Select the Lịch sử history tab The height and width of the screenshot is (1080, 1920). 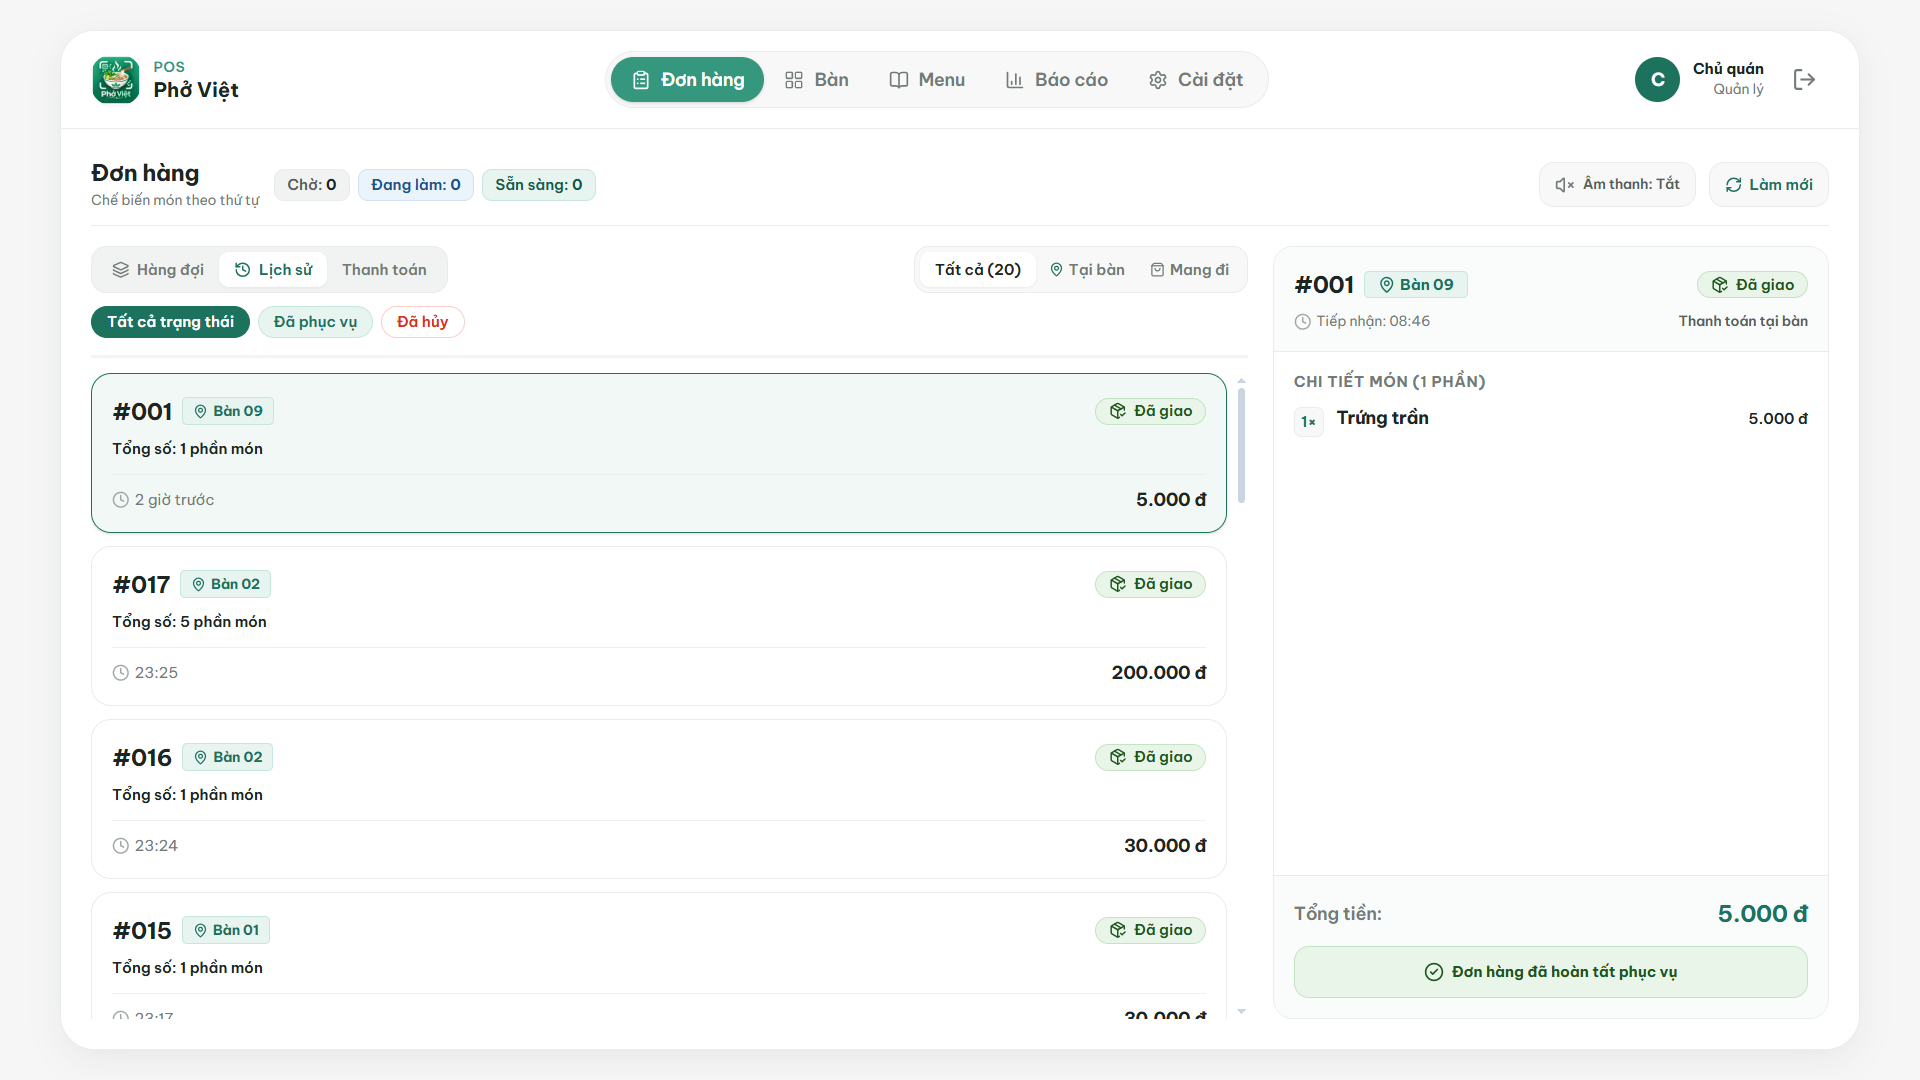tap(273, 270)
